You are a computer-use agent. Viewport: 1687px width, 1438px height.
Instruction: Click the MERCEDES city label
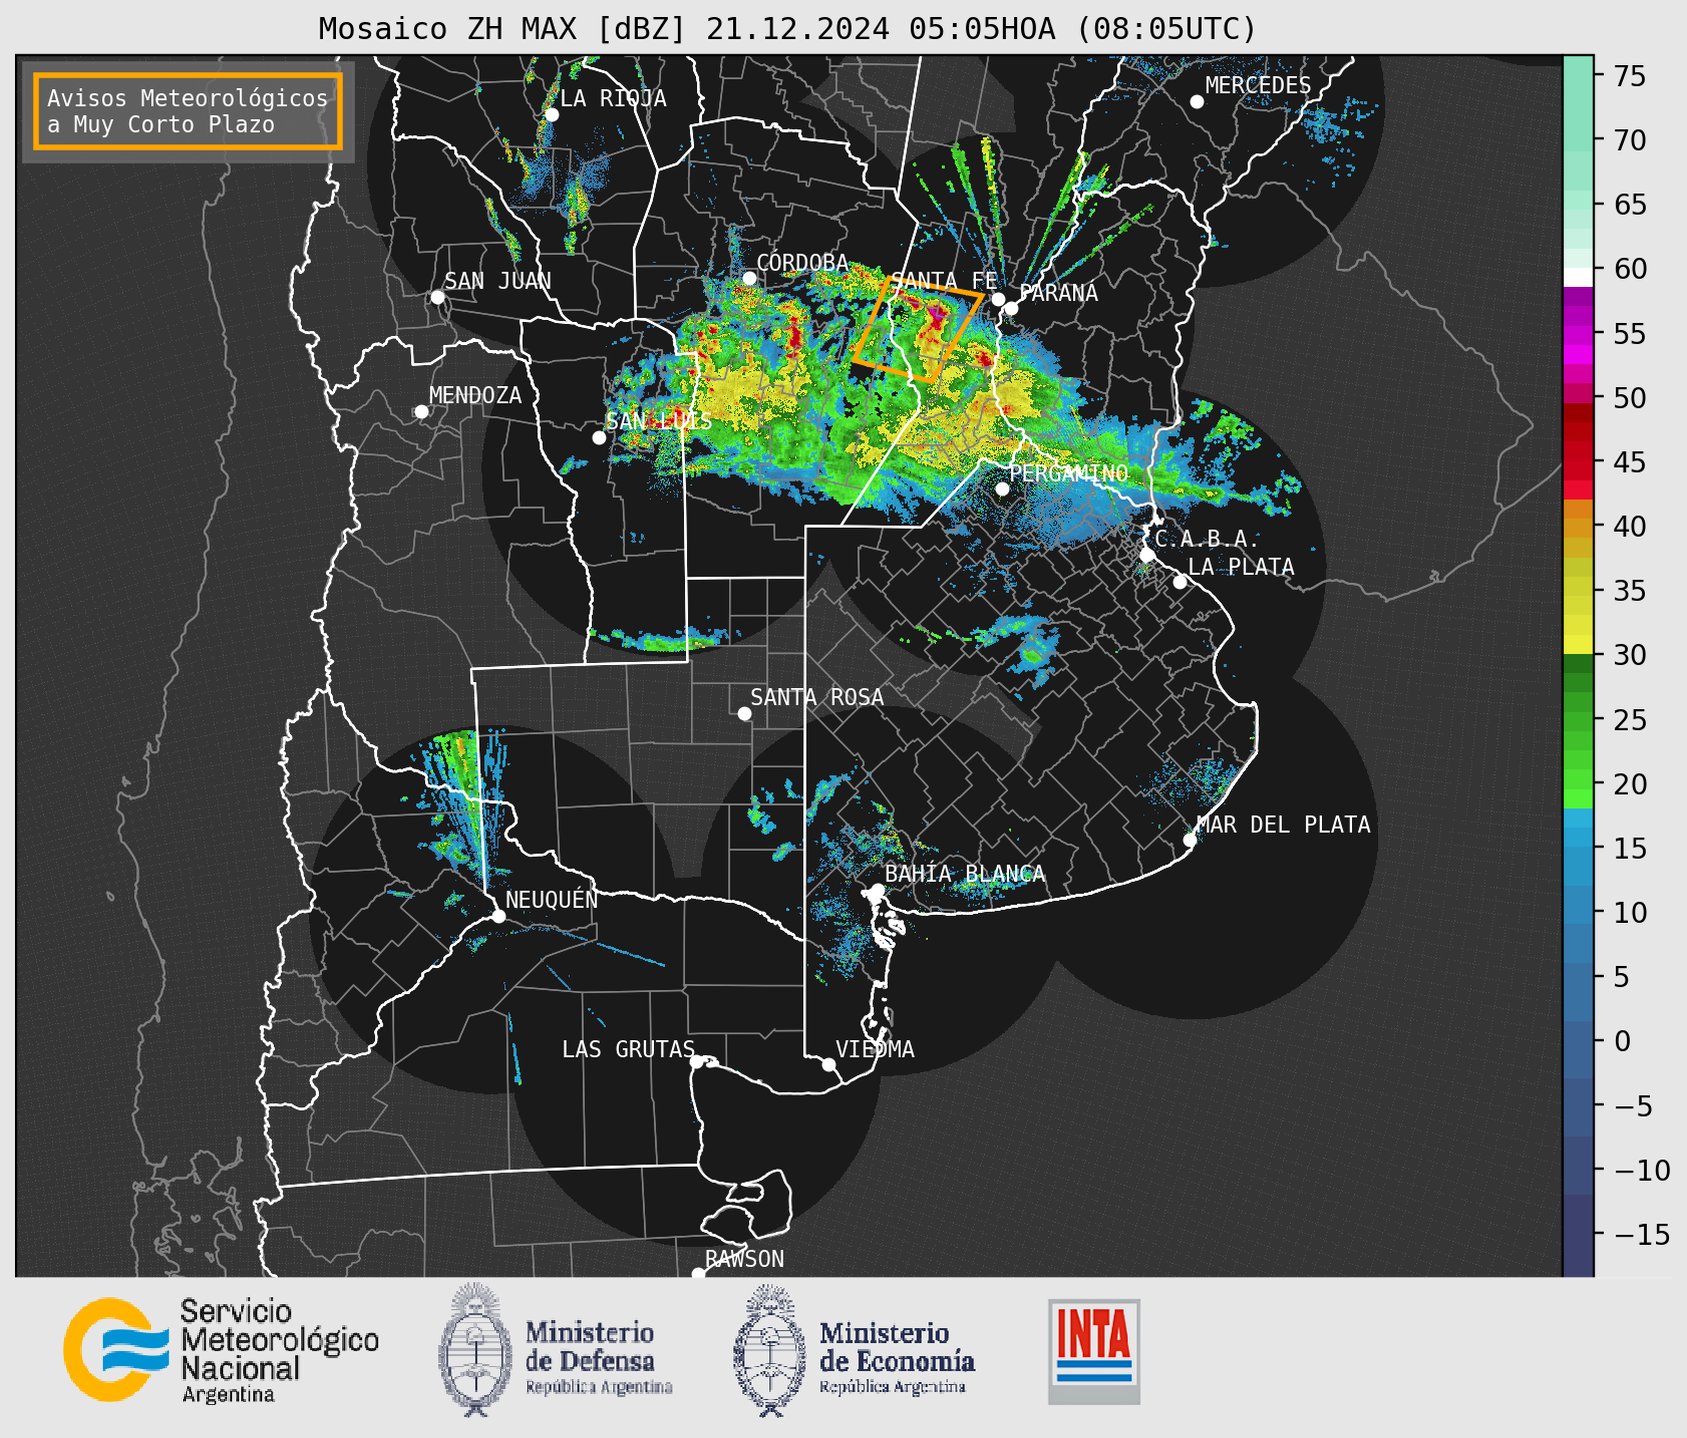[x=1258, y=85]
